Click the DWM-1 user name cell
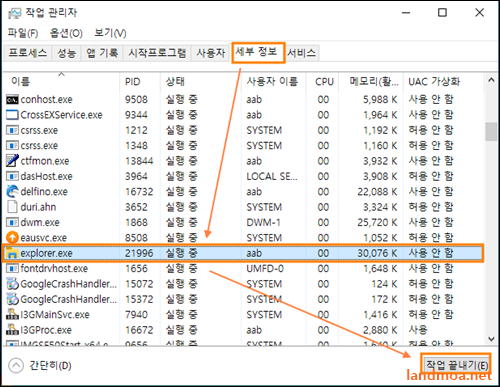 pos(263,222)
